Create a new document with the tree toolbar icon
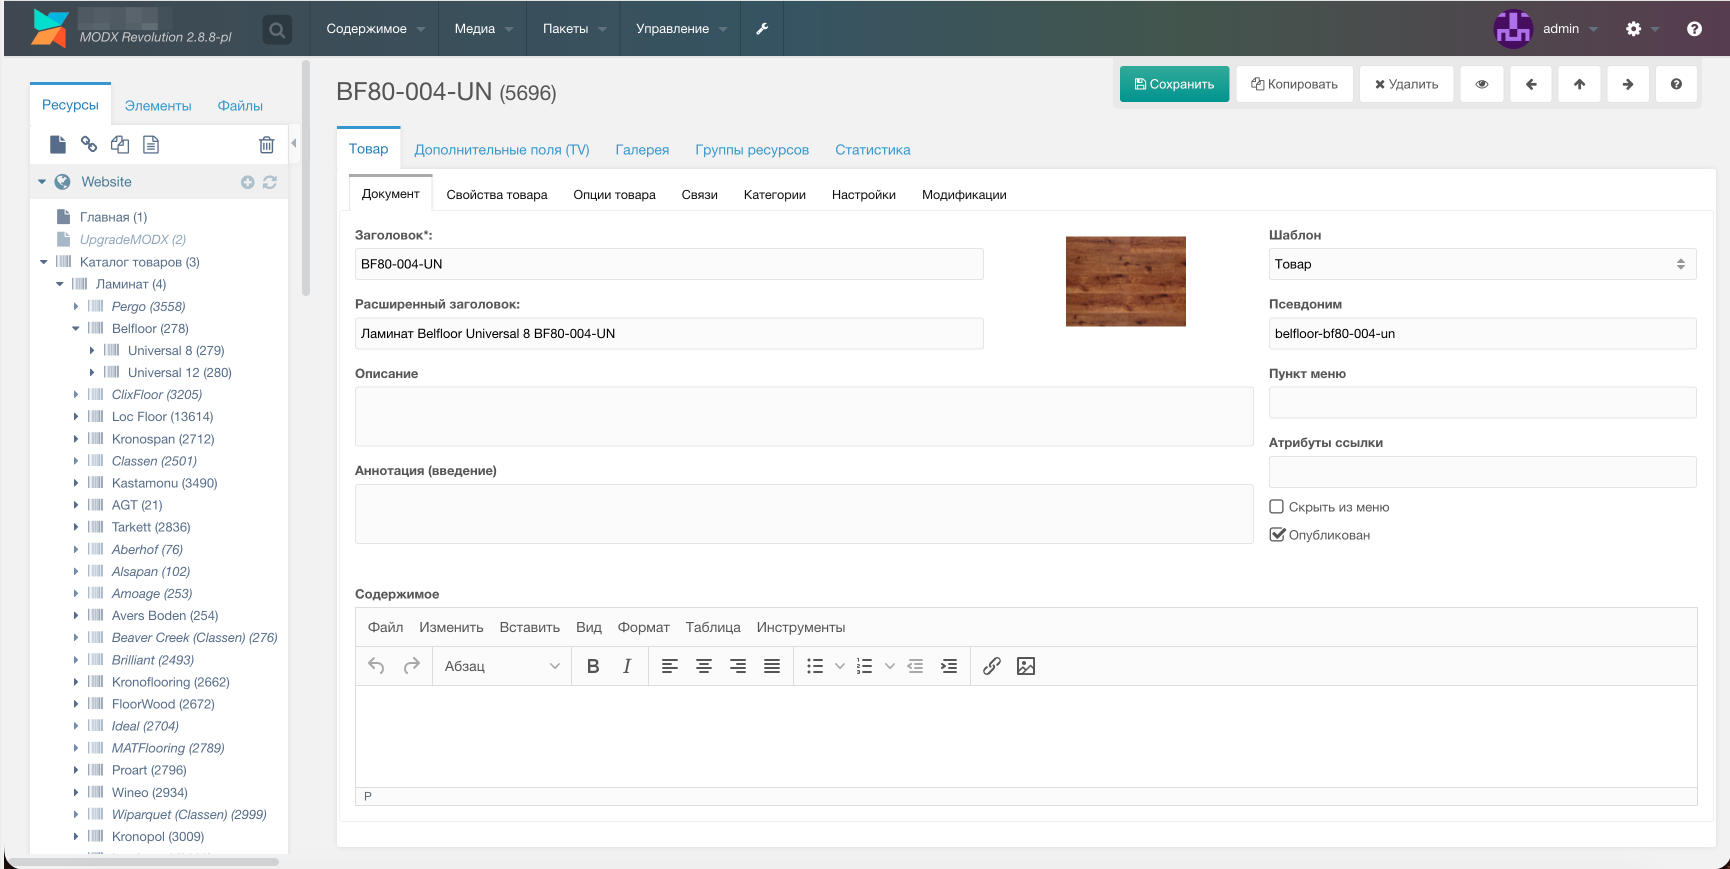1730x869 pixels. coord(58,145)
